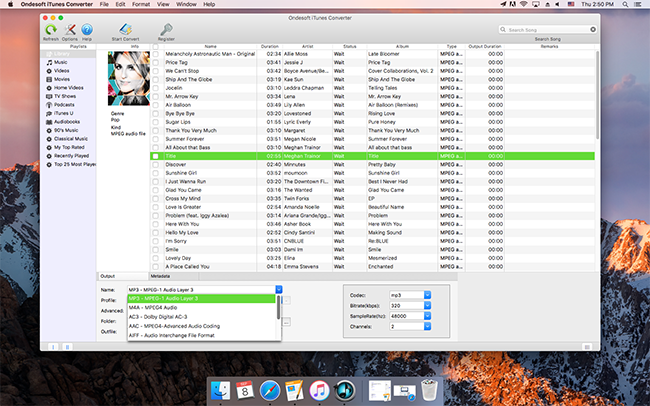Click the album artwork thumbnail
This screenshot has width=650, height=406.
click(x=129, y=78)
